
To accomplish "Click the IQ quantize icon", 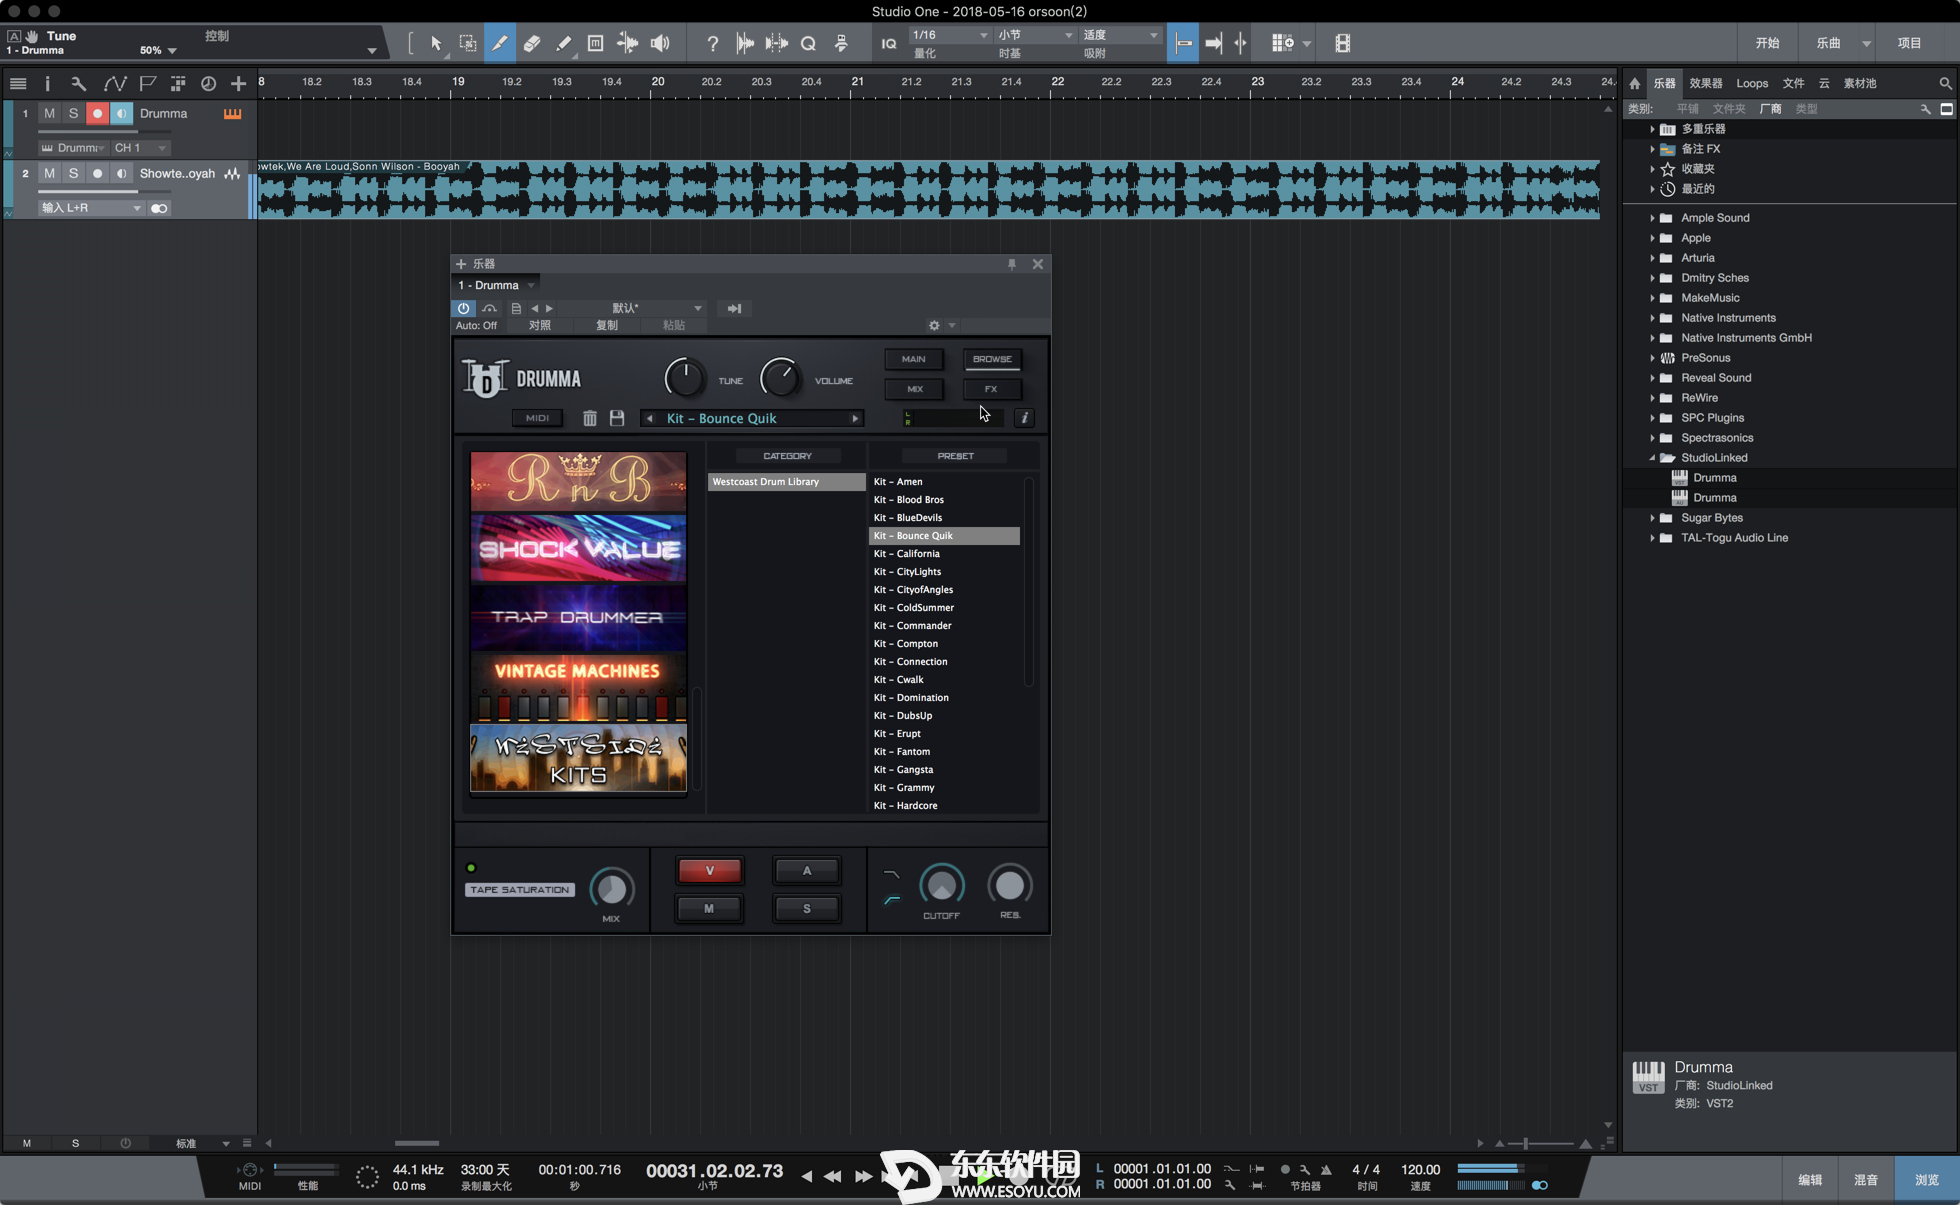I will tap(889, 43).
